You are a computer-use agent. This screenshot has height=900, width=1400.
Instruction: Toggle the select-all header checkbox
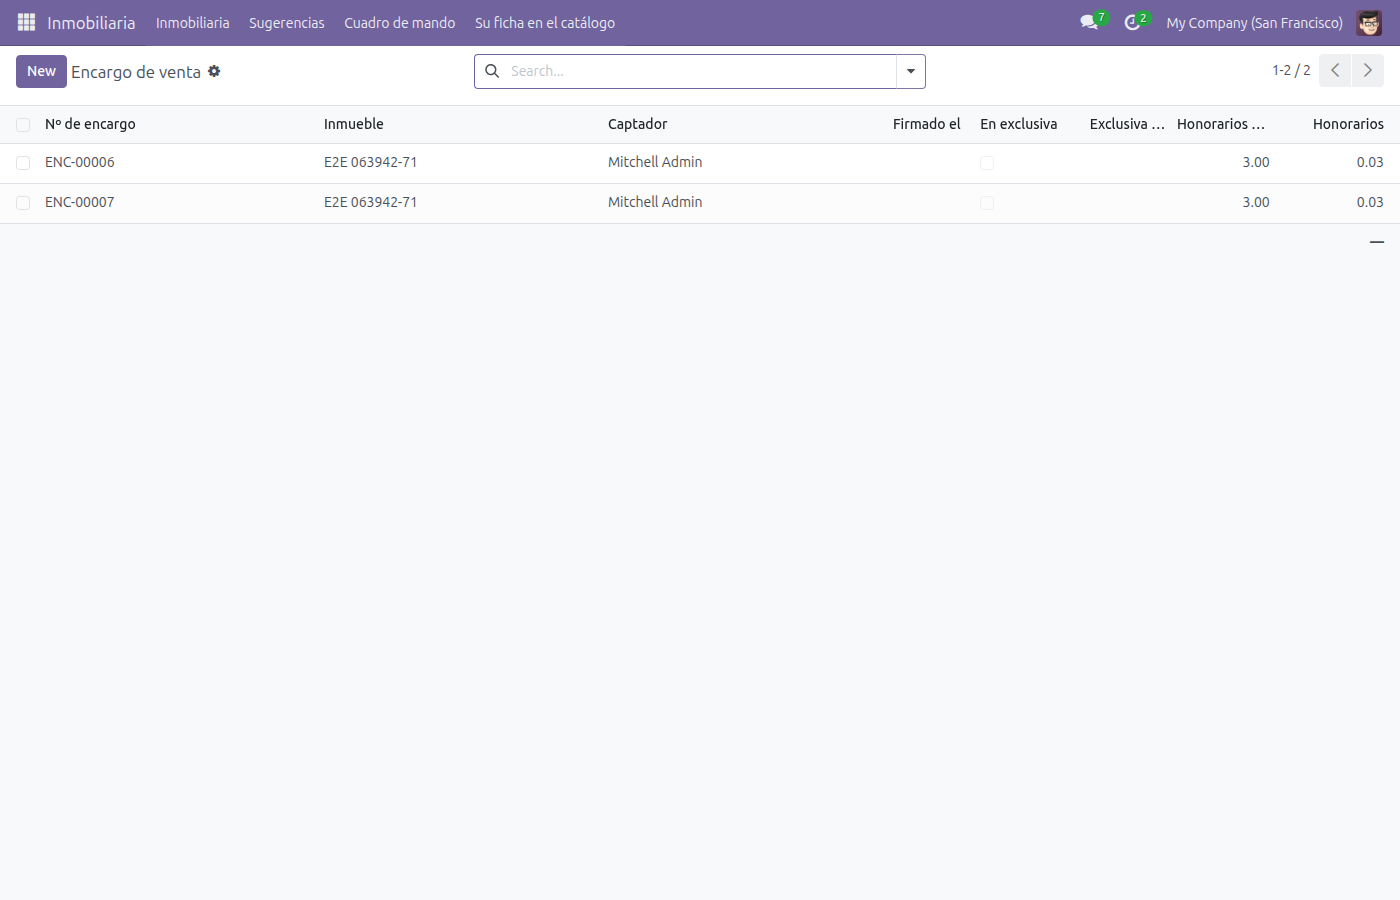[x=23, y=125]
